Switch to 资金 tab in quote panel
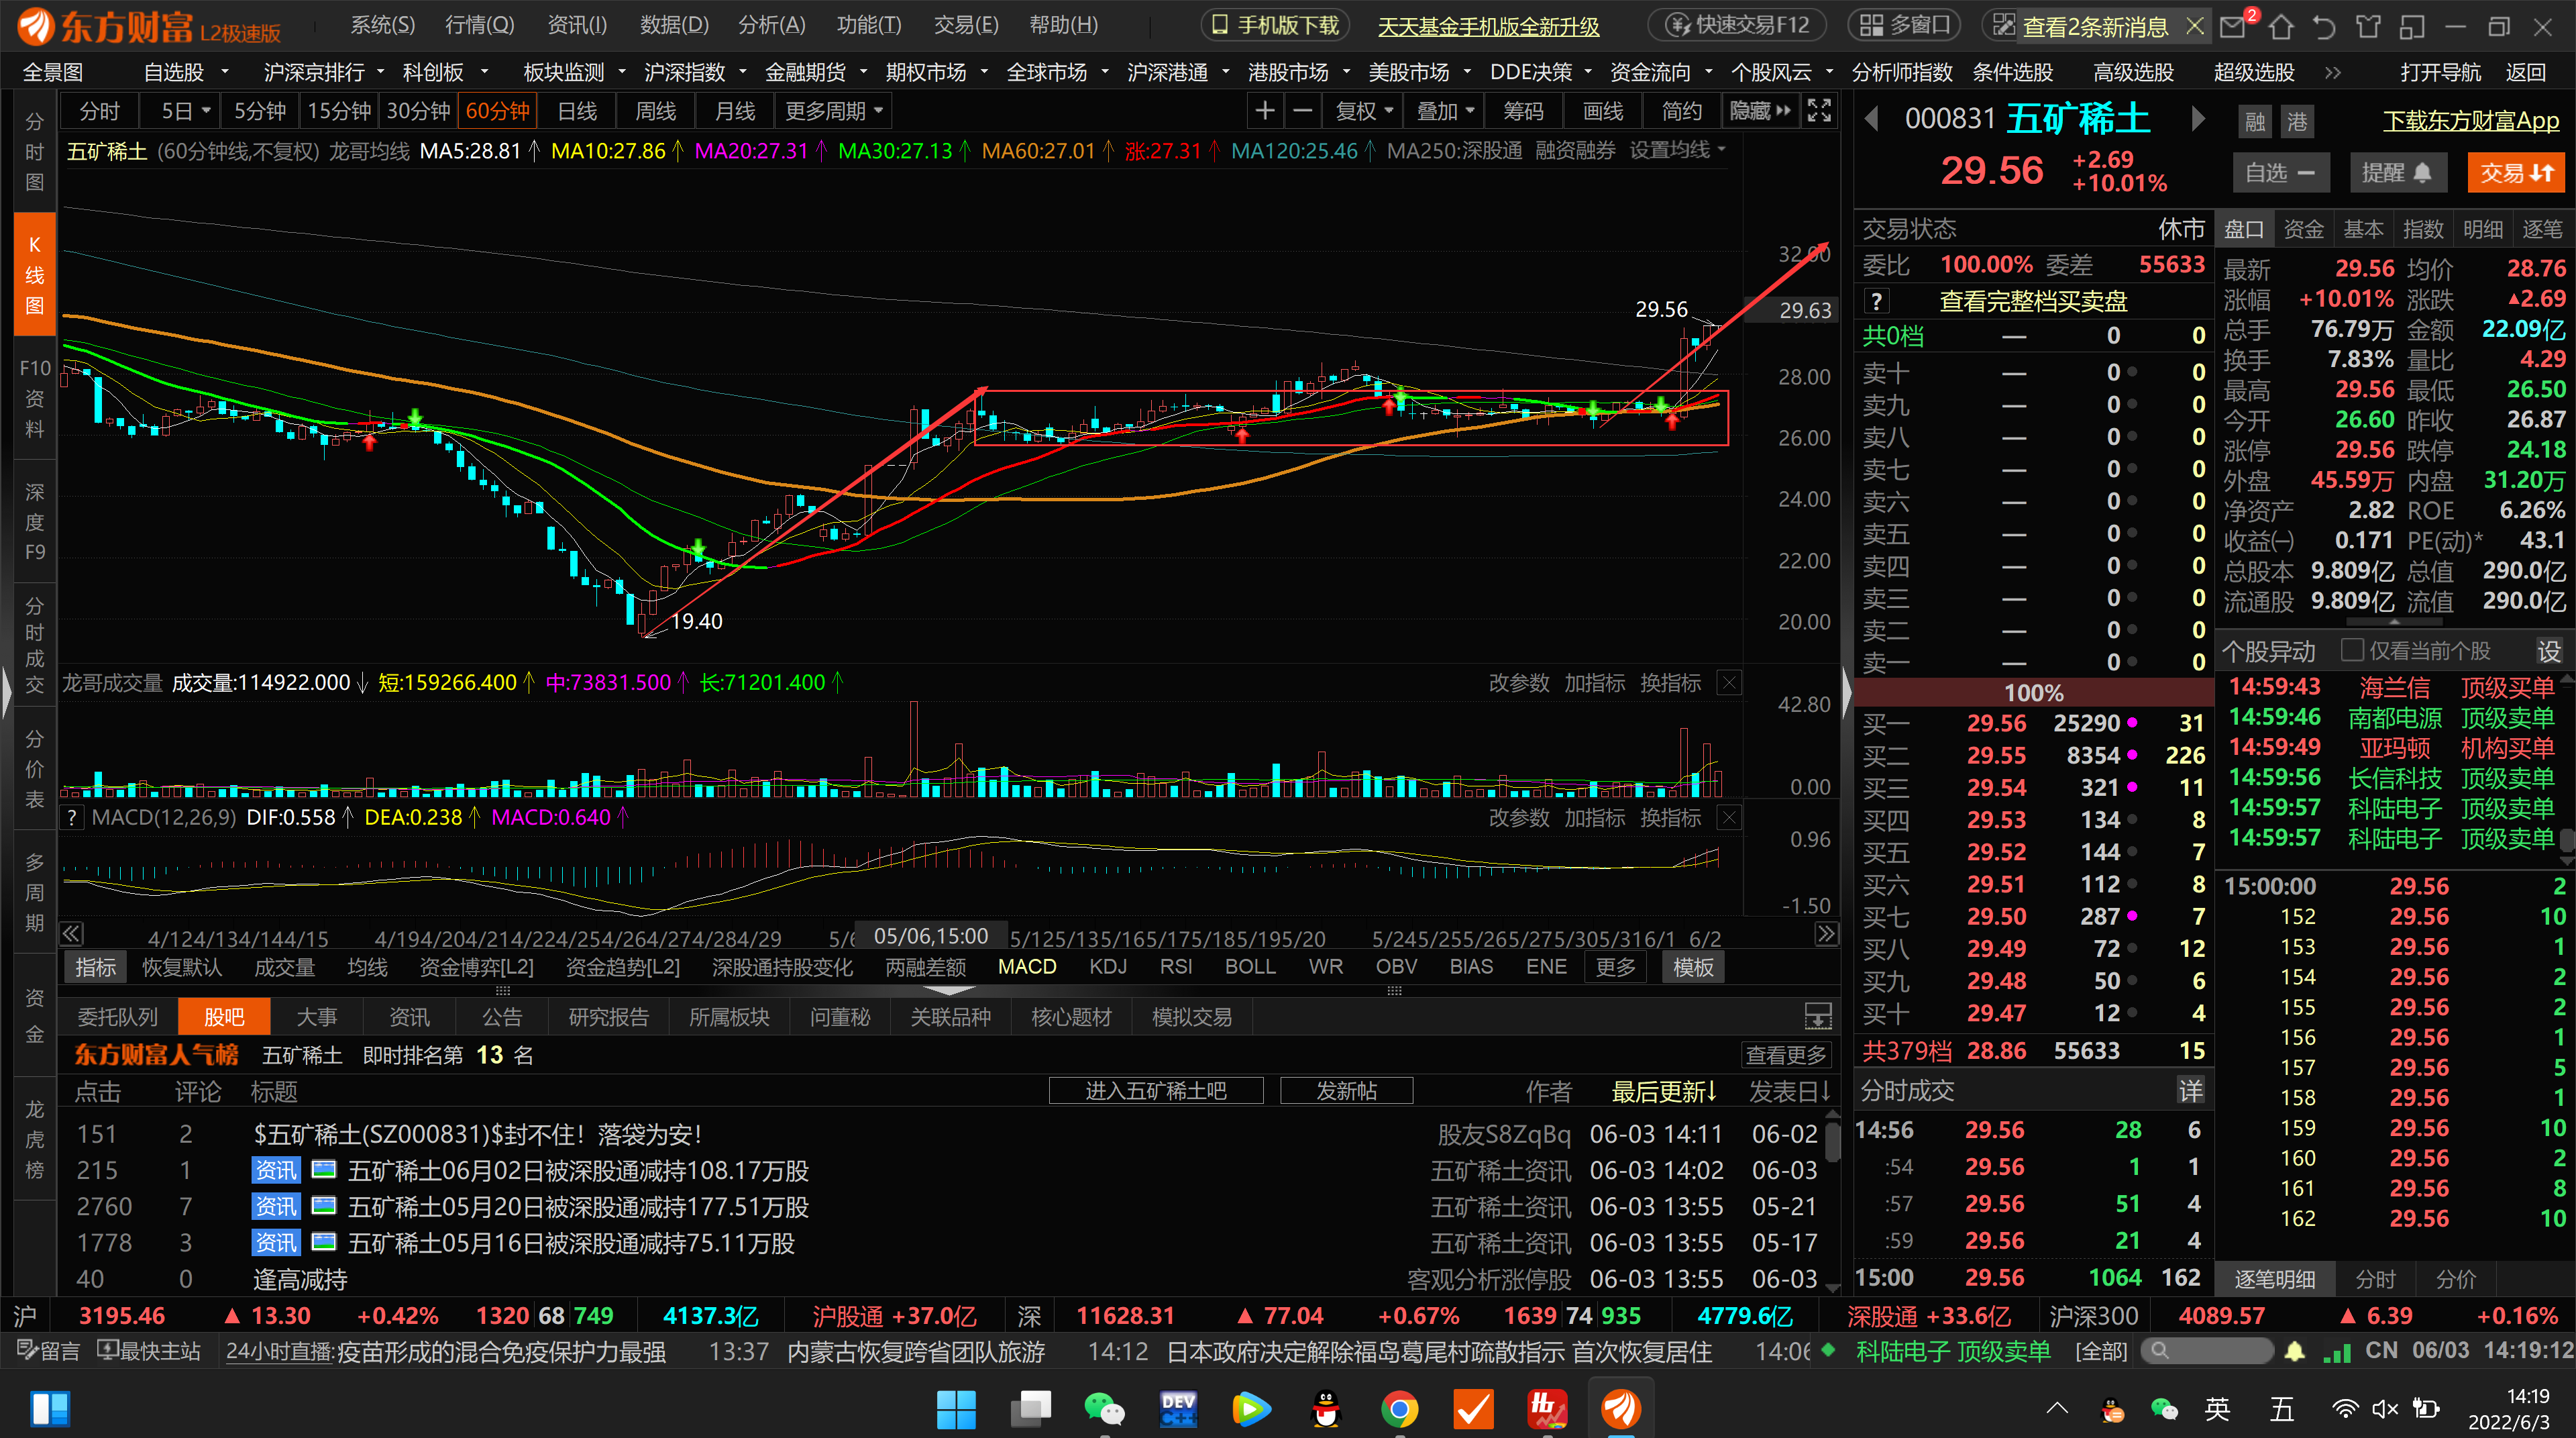2576x1438 pixels. pos(2303,229)
